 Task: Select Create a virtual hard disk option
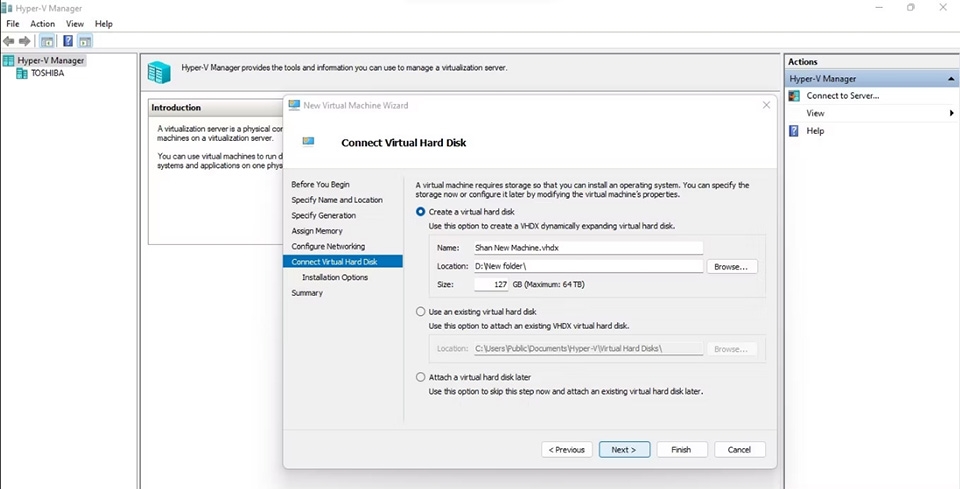tap(420, 212)
